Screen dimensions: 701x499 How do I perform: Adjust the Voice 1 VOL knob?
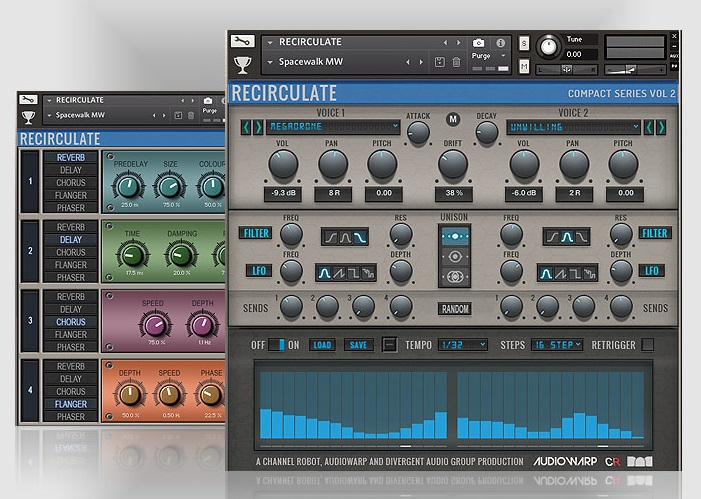[283, 164]
